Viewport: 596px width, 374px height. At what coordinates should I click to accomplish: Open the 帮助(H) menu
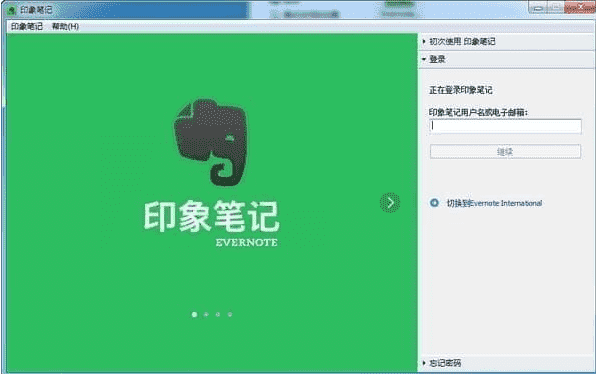coord(65,26)
